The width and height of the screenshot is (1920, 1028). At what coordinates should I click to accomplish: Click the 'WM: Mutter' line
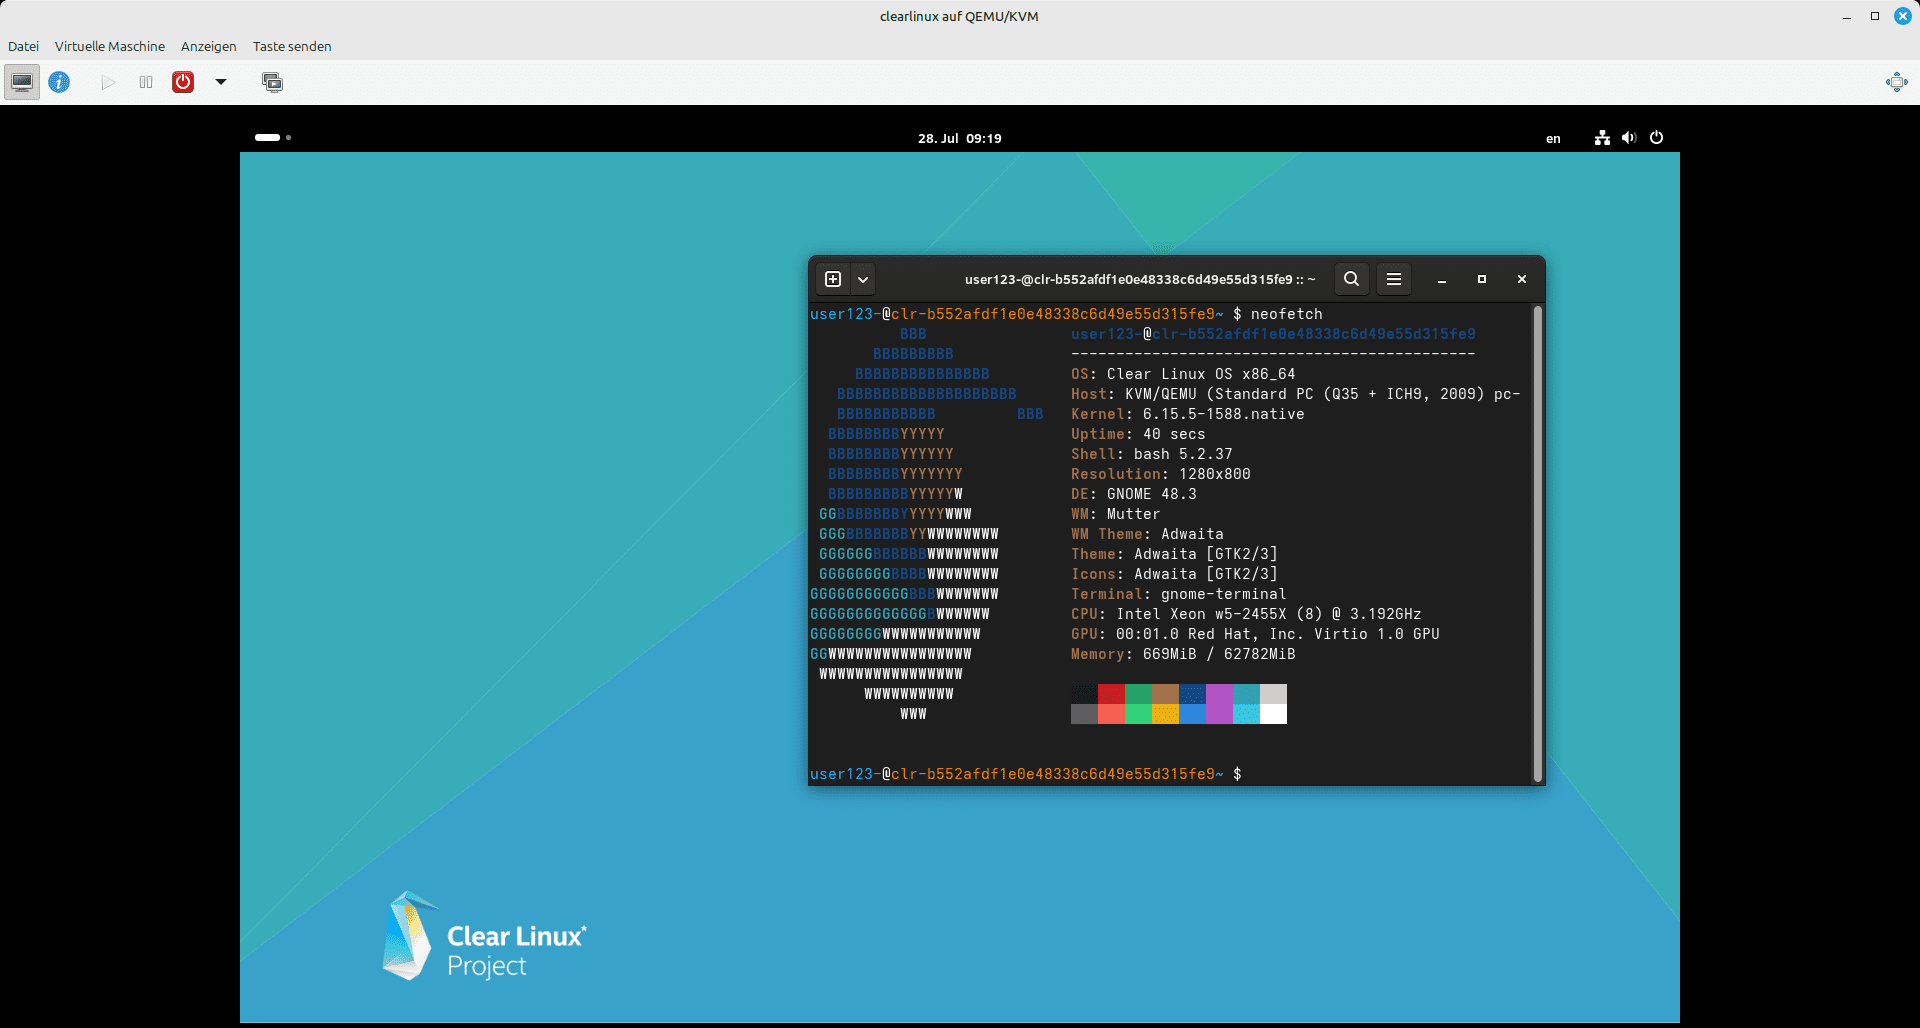(x=1116, y=514)
